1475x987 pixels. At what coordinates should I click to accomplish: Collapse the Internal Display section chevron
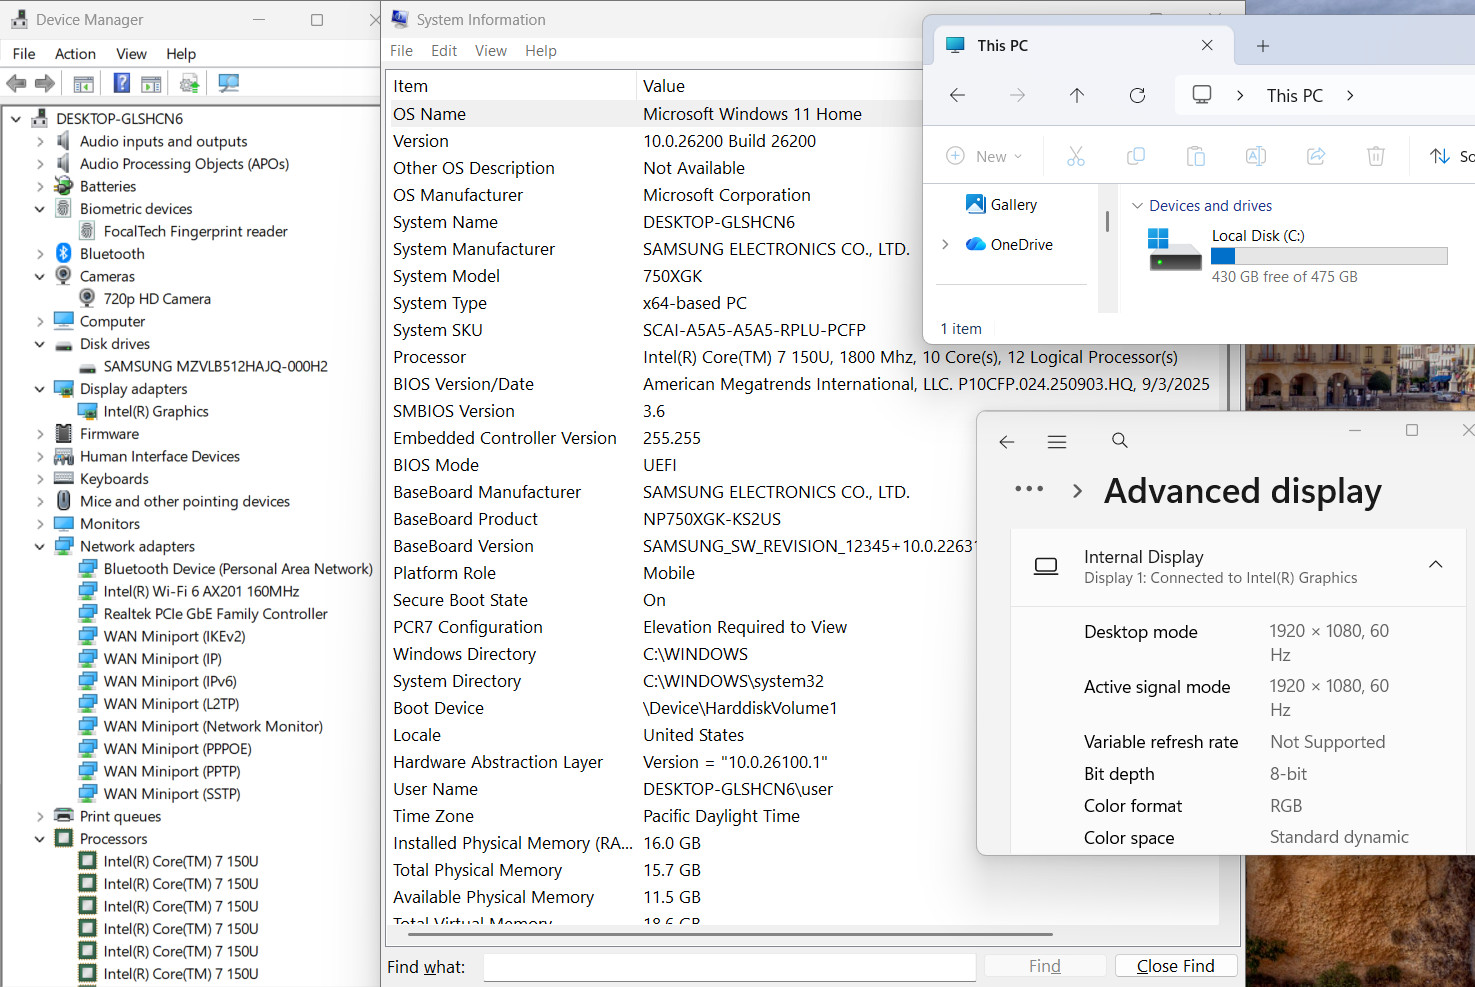pyautogui.click(x=1435, y=565)
